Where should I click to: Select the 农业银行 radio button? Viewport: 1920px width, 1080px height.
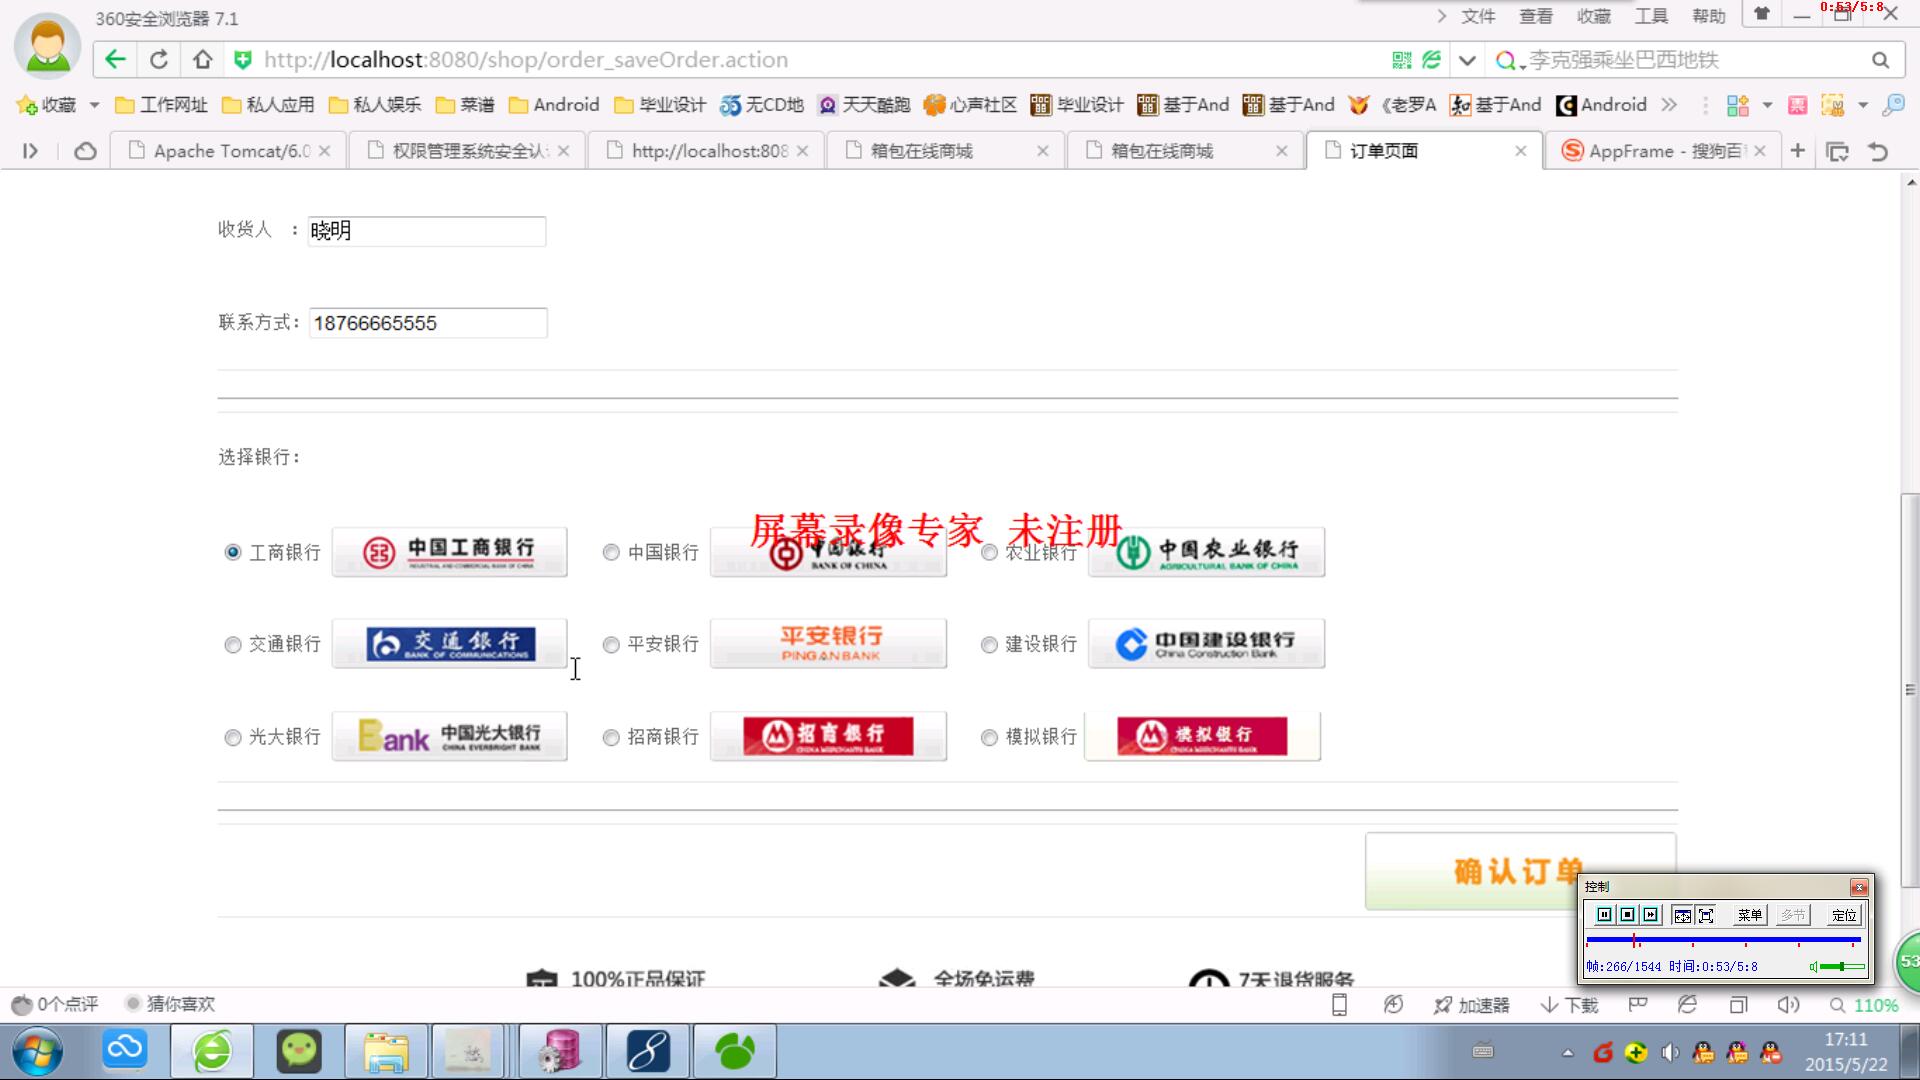pyautogui.click(x=989, y=552)
